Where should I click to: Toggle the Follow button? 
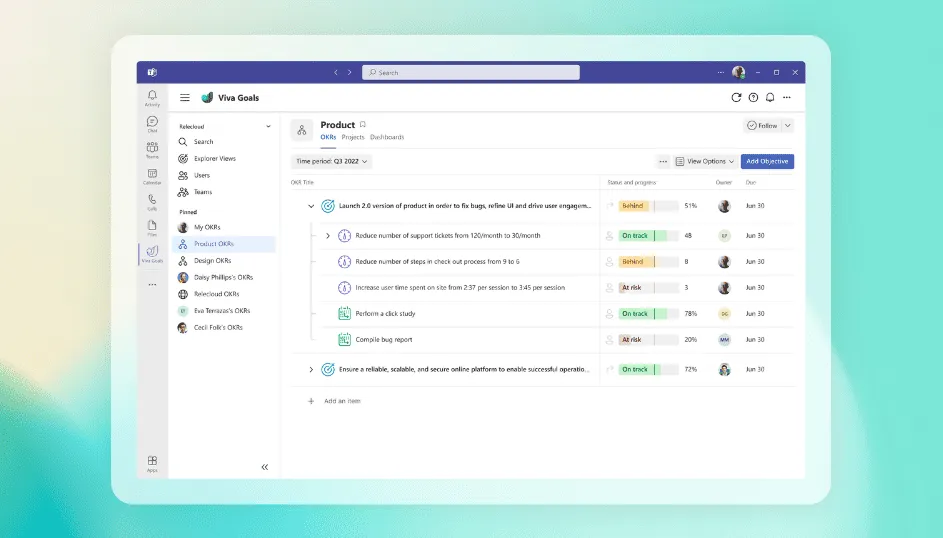(x=762, y=126)
